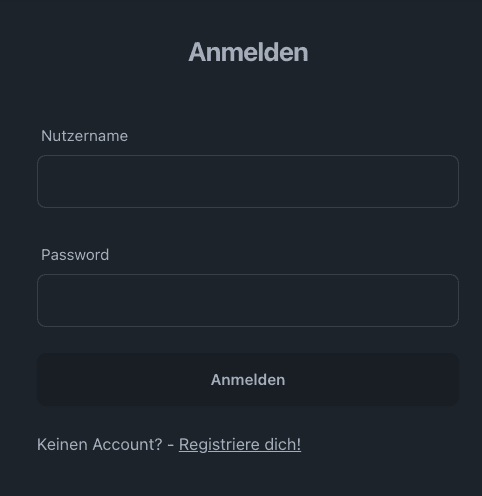482x496 pixels.
Task: Click the Nutzername label
Action: pyautogui.click(x=84, y=136)
